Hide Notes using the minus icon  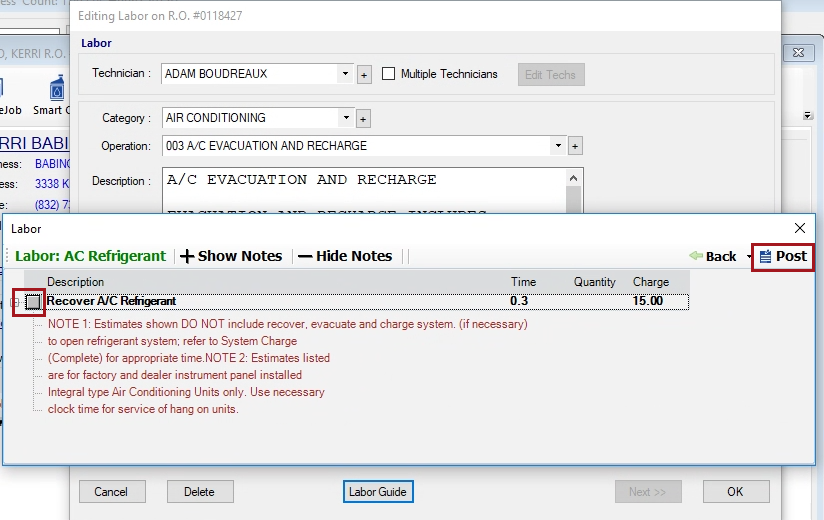click(x=345, y=256)
